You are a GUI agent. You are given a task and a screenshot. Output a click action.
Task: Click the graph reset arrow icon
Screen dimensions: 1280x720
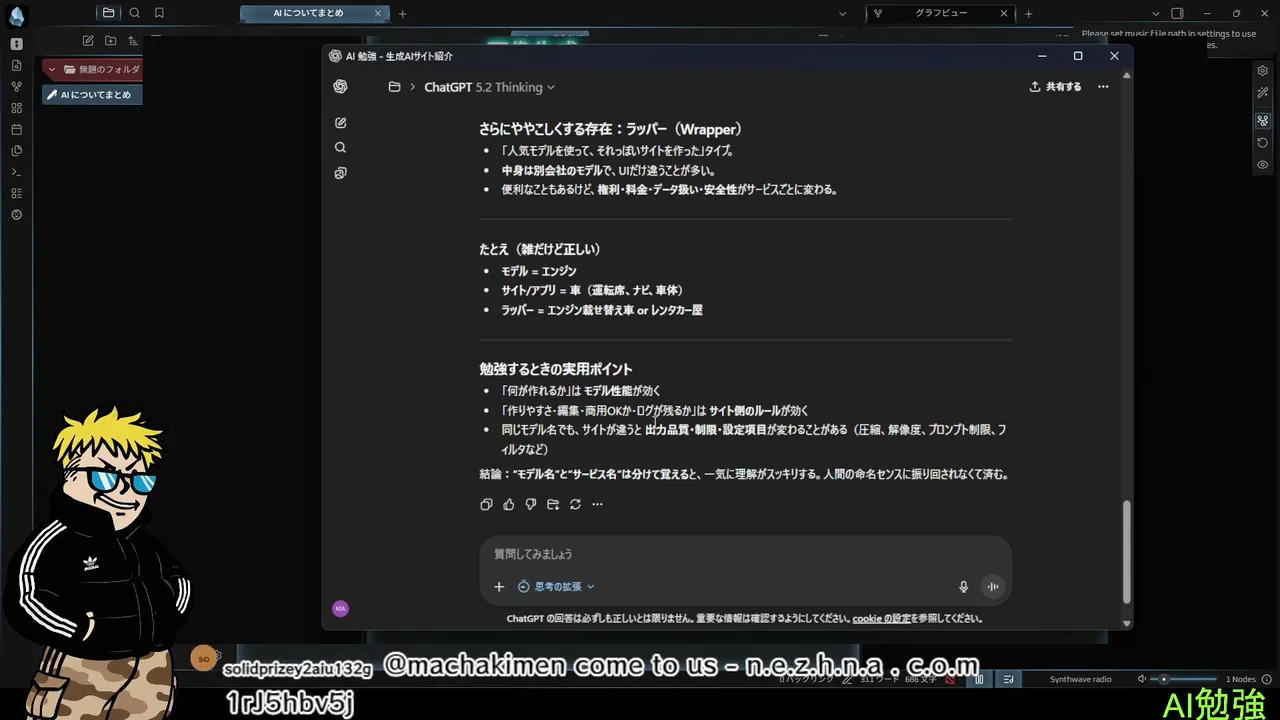[1263, 143]
